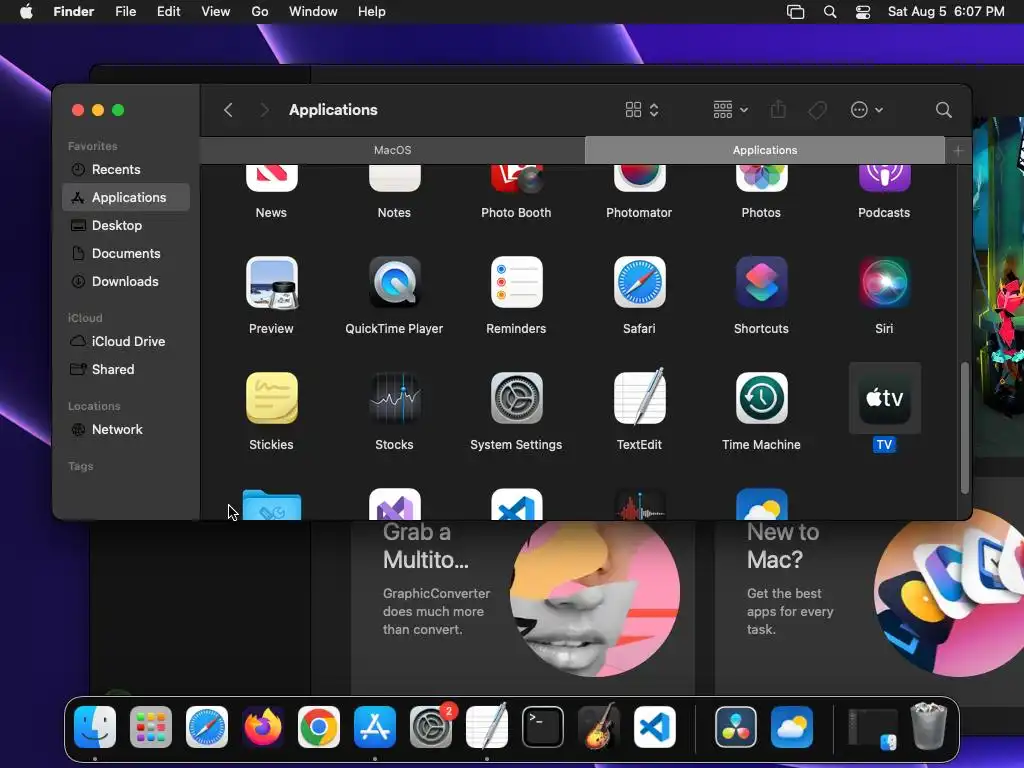Open the Trash in Dock
1024x768 pixels.
click(929, 726)
